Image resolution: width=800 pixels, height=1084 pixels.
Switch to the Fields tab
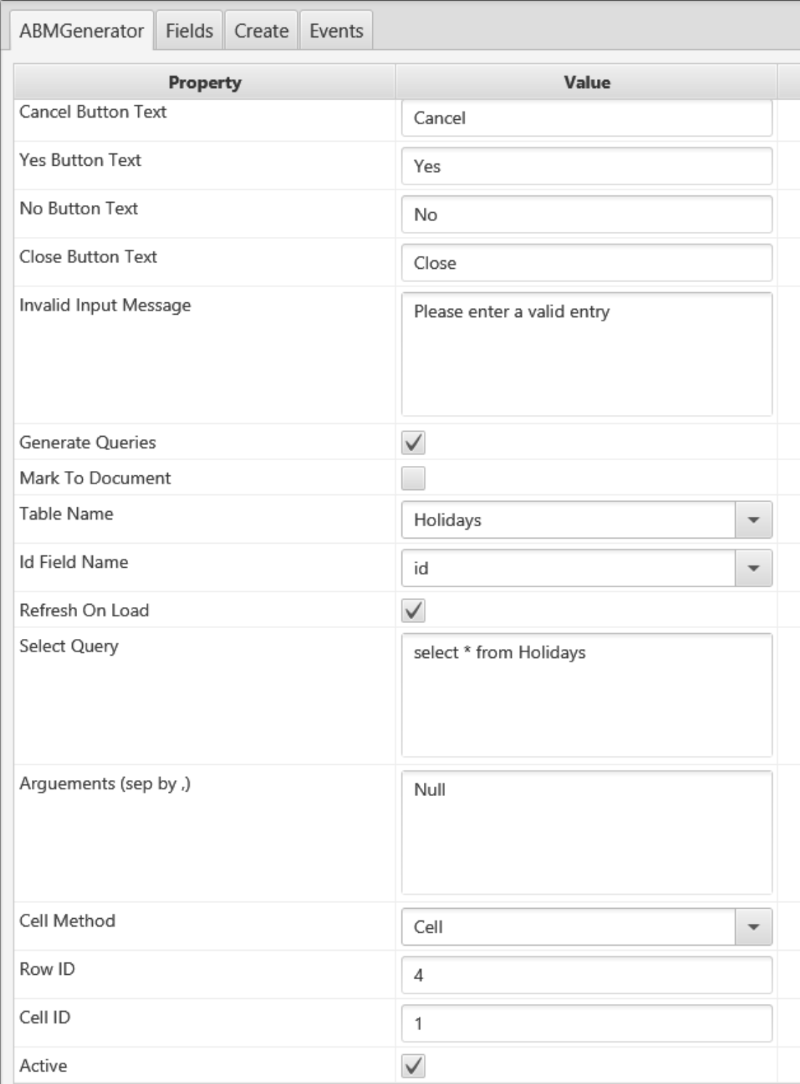point(189,31)
